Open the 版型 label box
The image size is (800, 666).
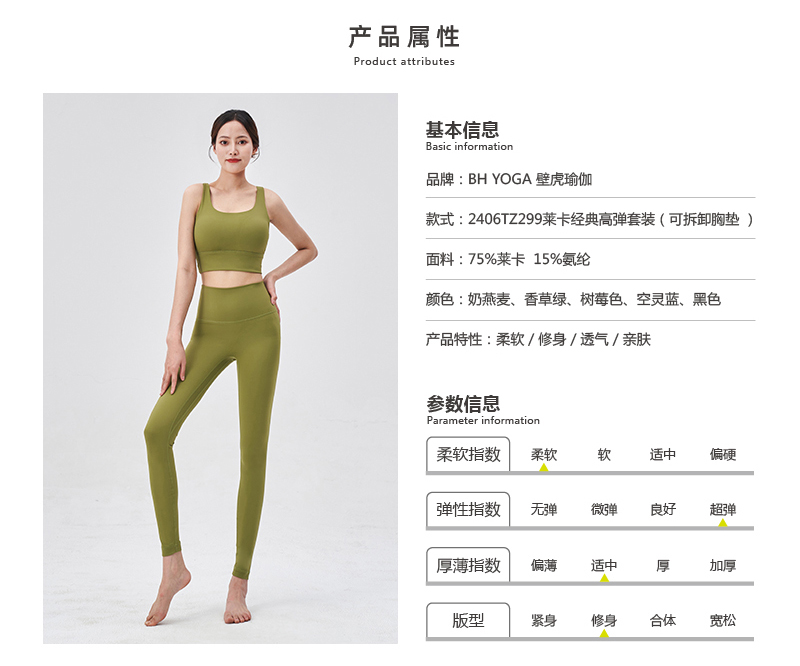[468, 620]
